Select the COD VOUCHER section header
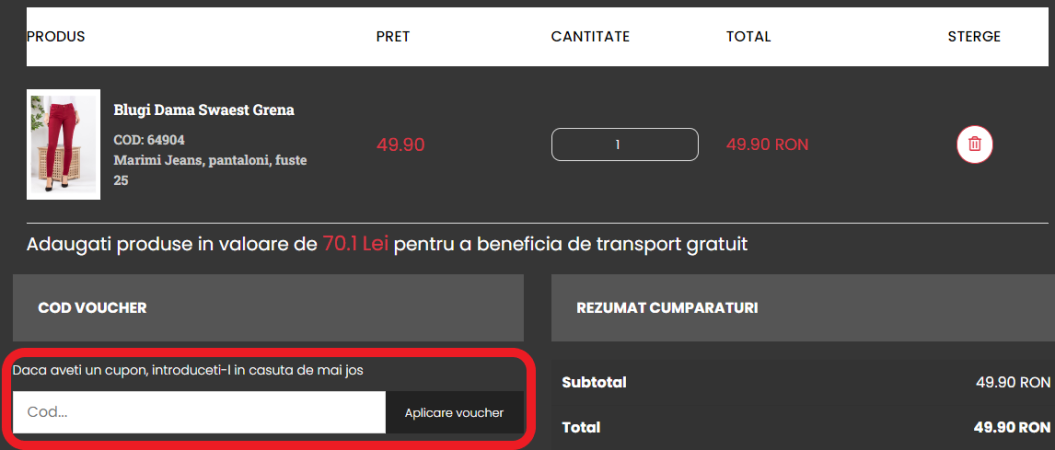This screenshot has height=450, width=1055. pos(92,308)
